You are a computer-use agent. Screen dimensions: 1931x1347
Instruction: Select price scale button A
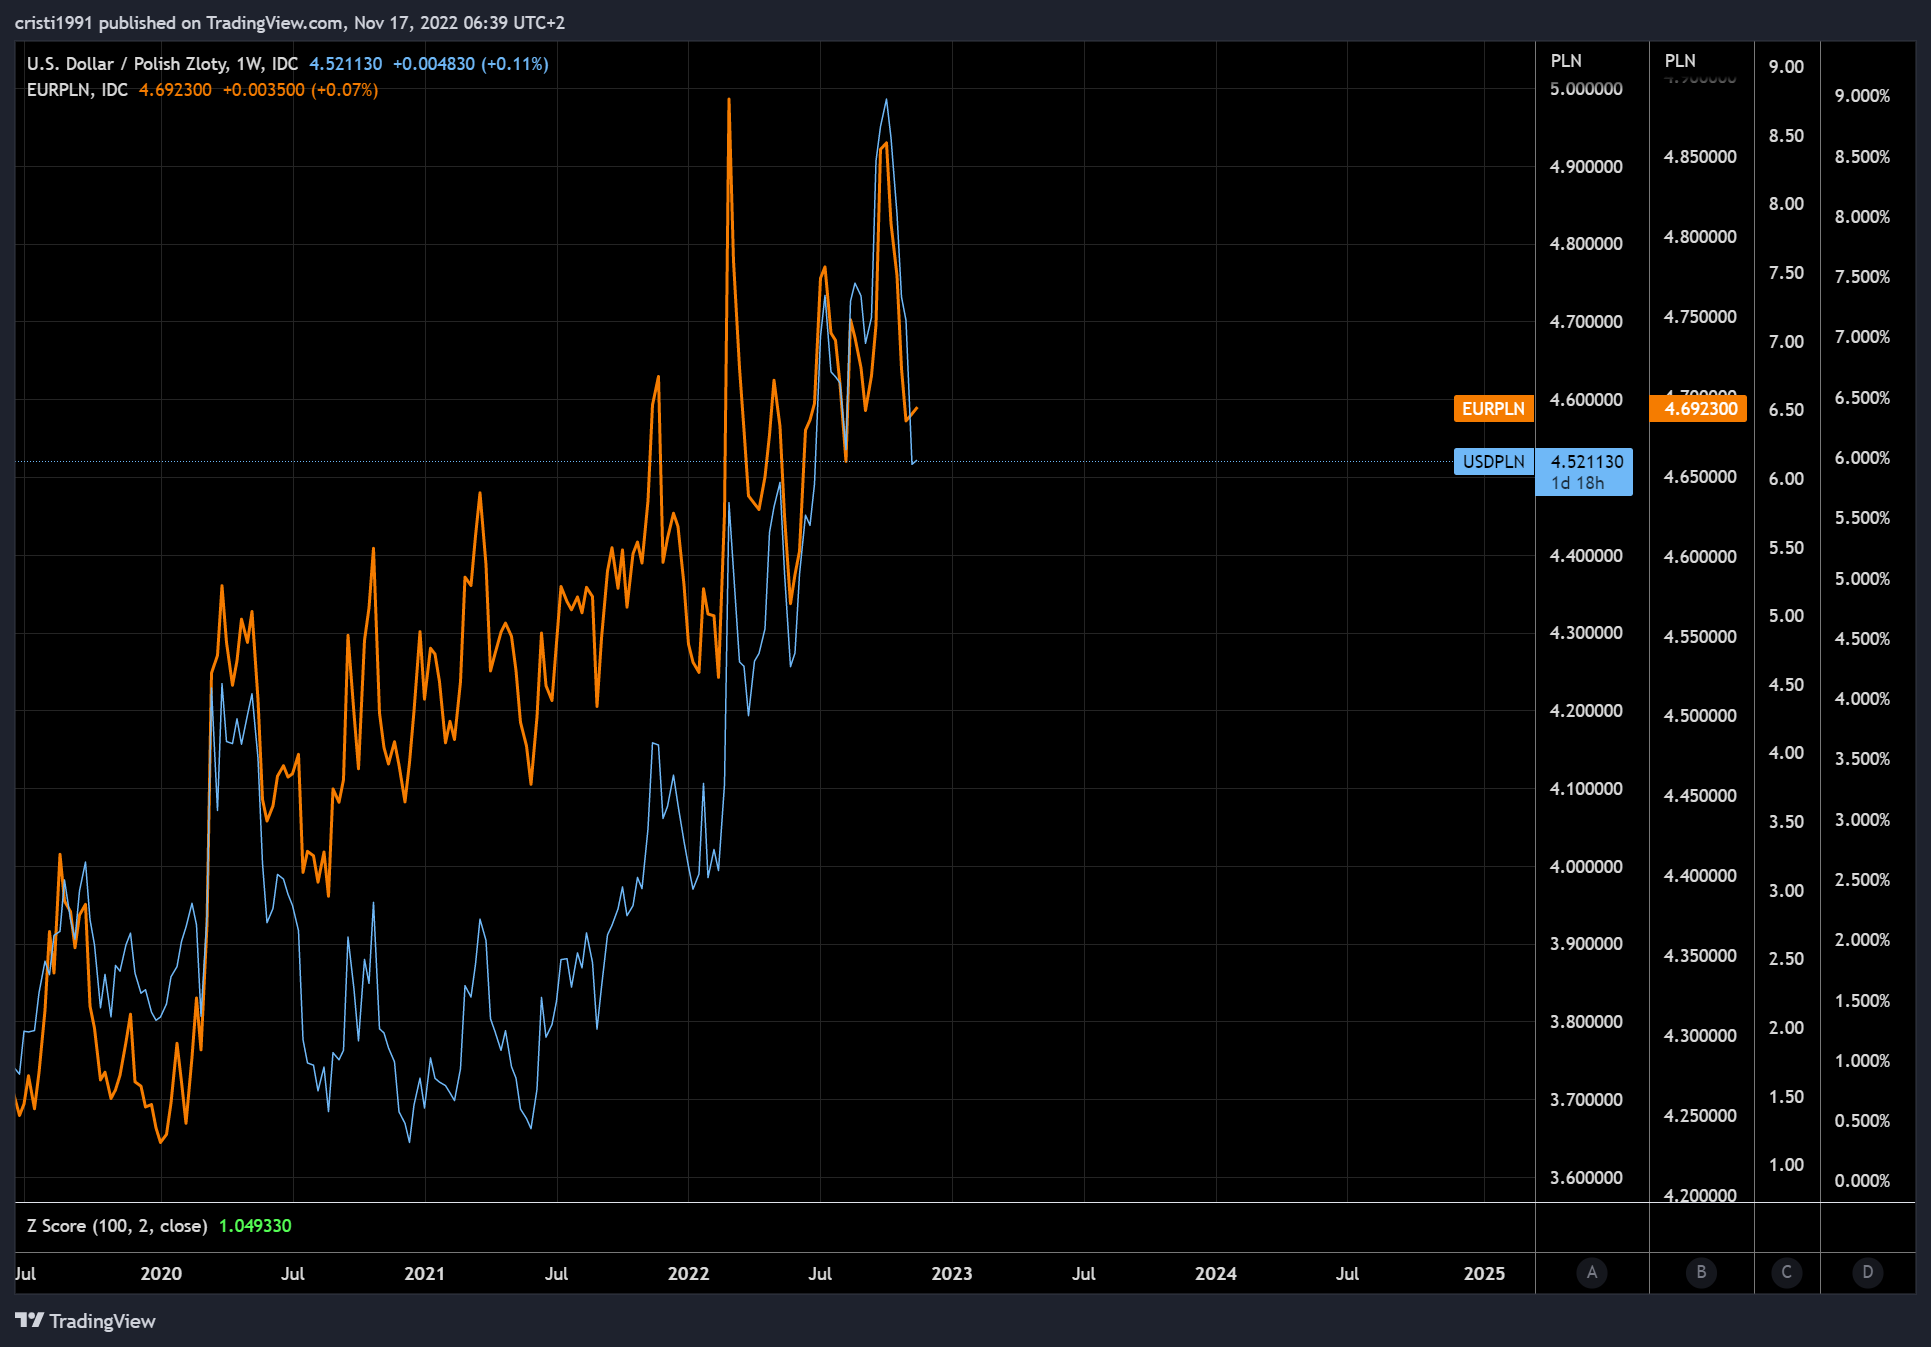[1592, 1273]
